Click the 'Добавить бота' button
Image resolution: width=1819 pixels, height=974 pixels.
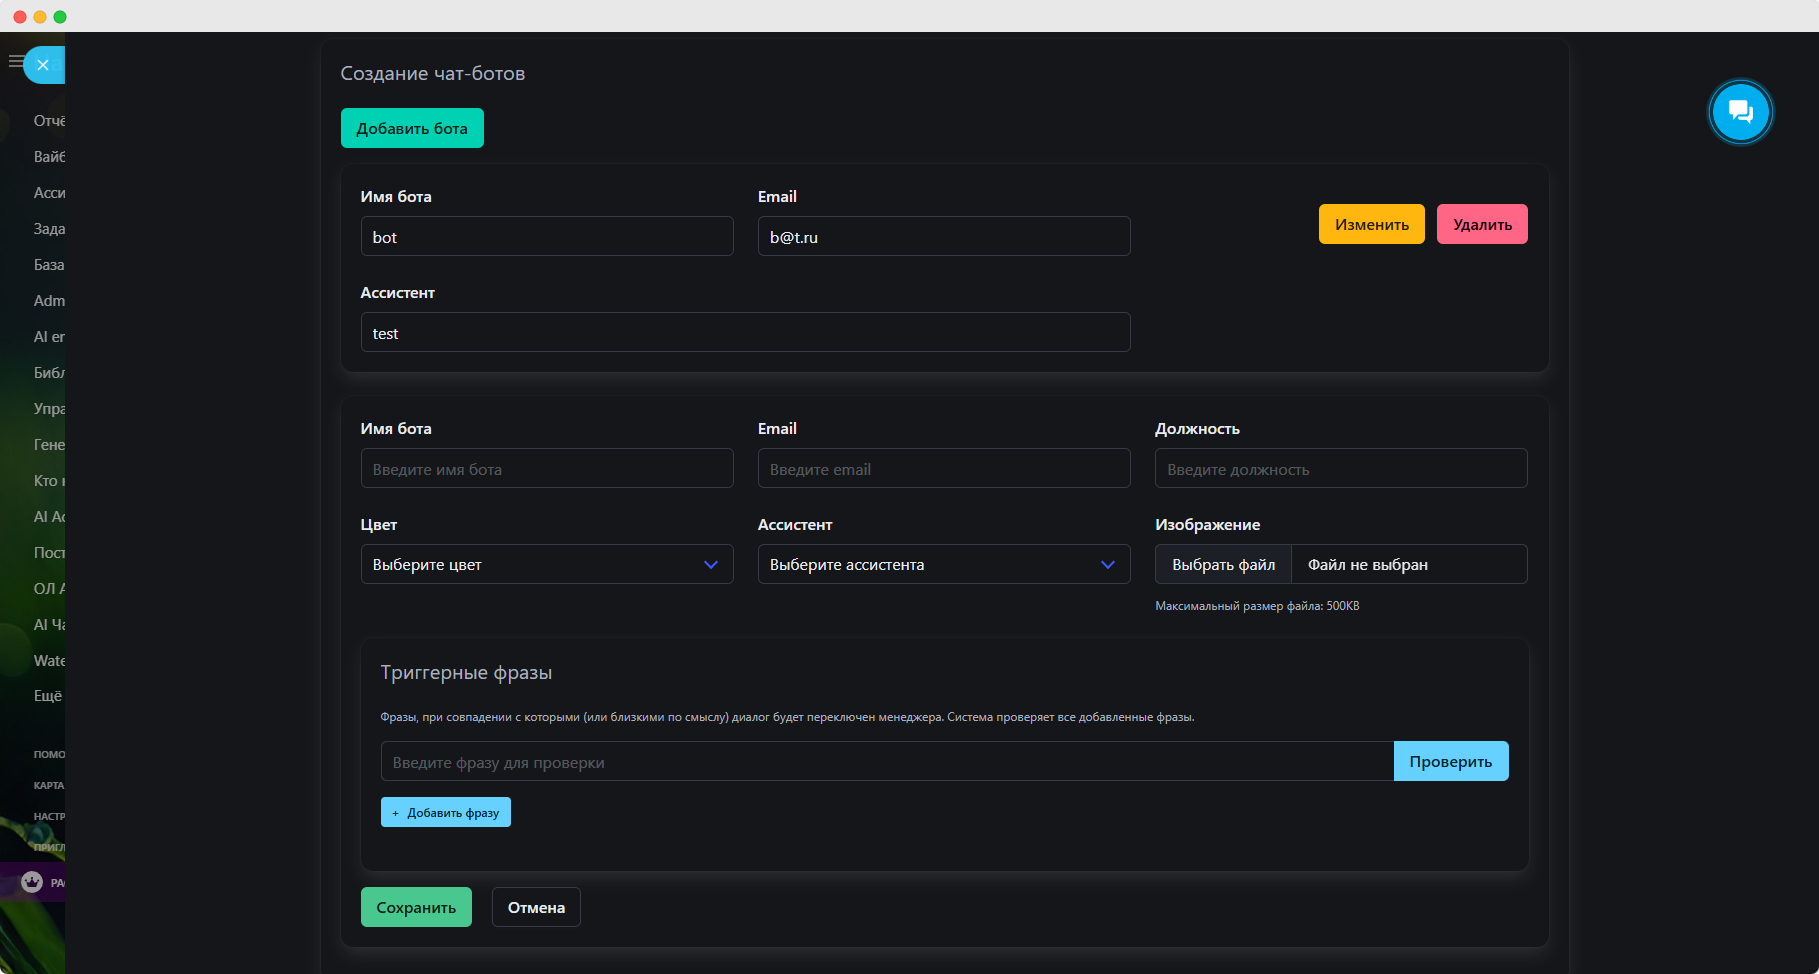(412, 128)
